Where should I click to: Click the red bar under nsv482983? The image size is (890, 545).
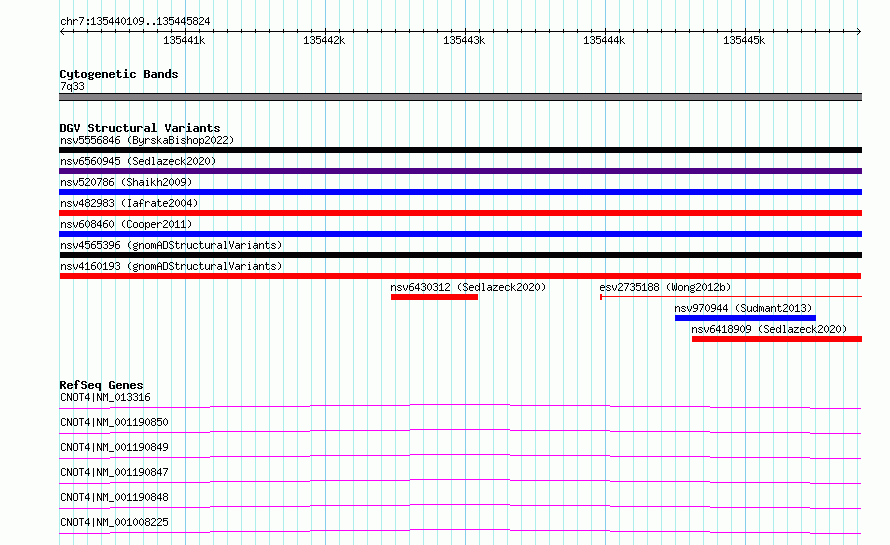pyautogui.click(x=460, y=213)
